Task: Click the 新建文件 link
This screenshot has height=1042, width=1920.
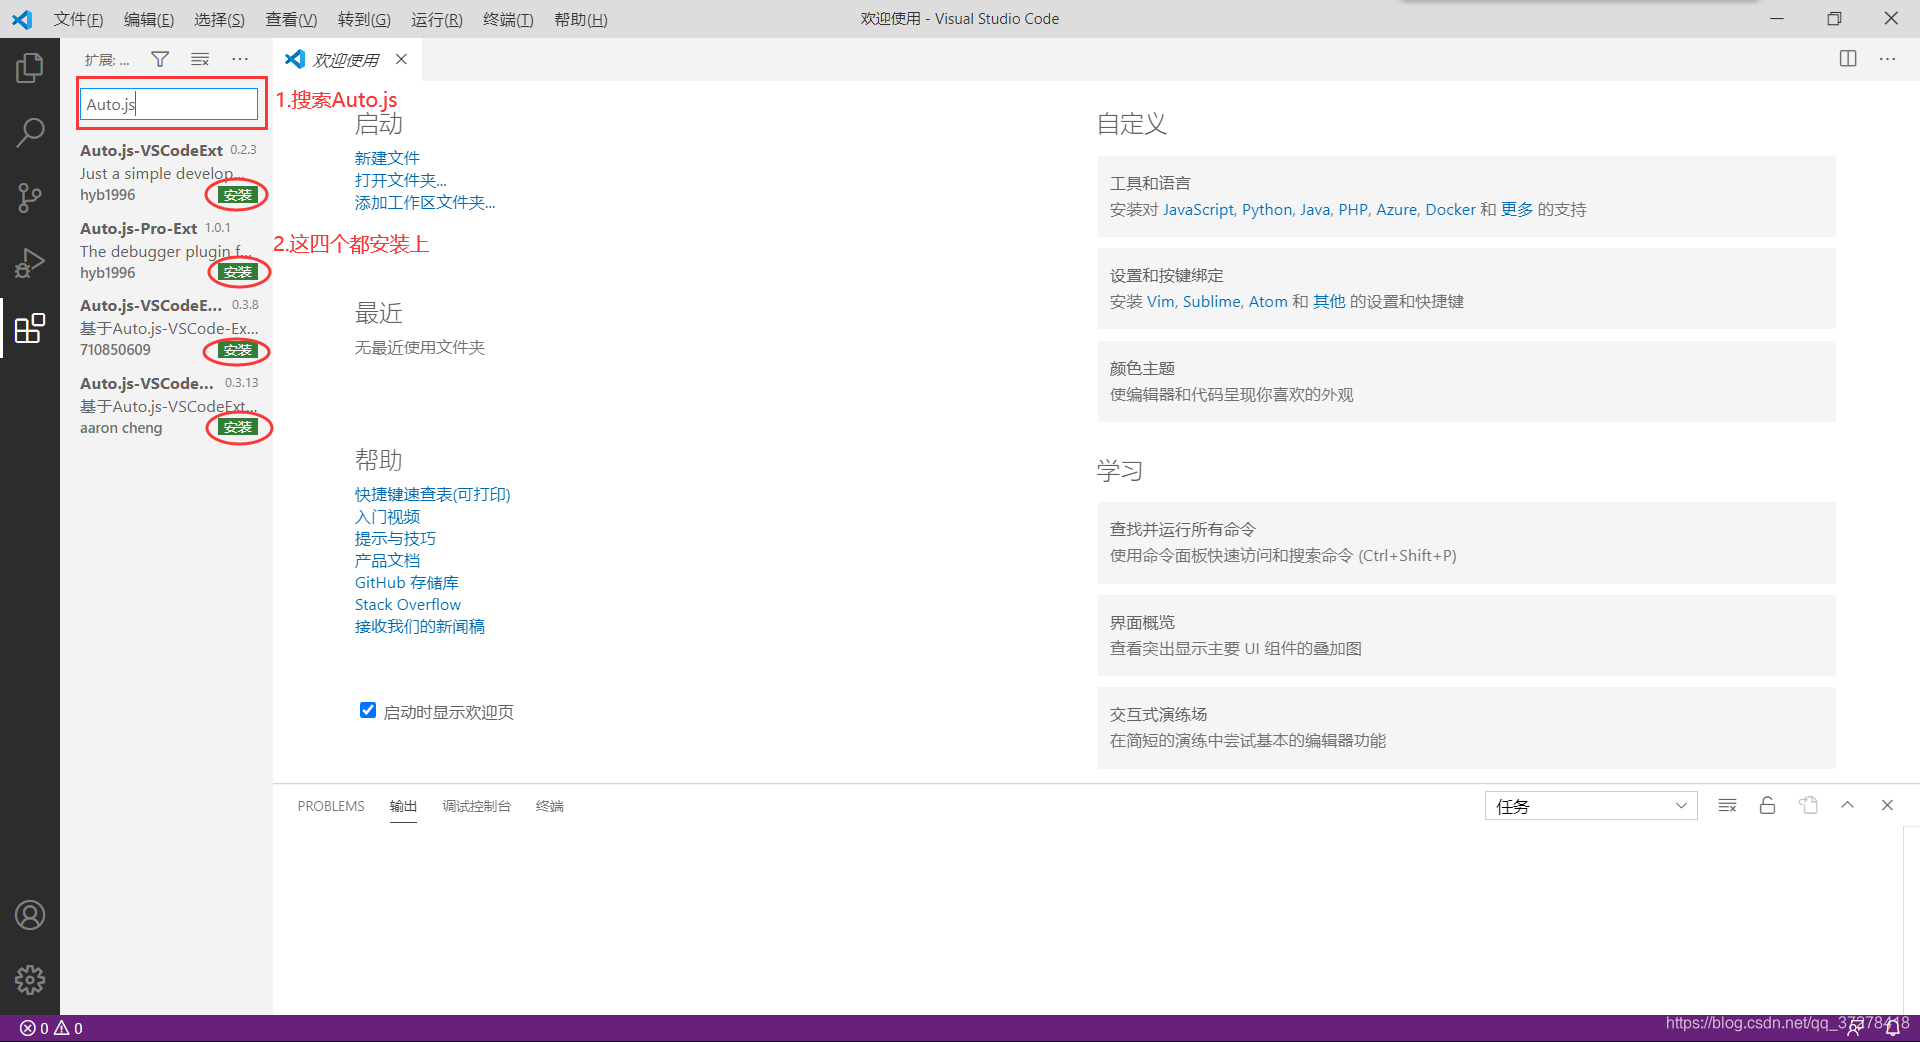Action: tap(387, 158)
